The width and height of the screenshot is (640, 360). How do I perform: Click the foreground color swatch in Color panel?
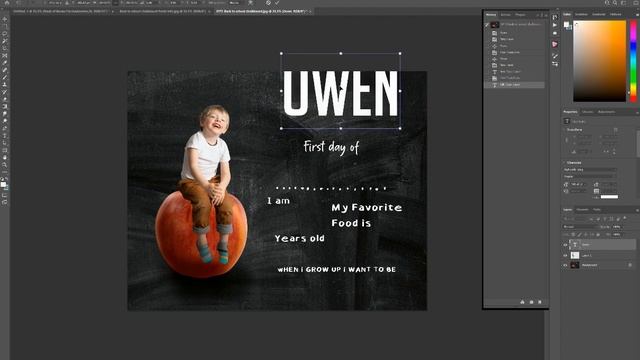tap(566, 24)
